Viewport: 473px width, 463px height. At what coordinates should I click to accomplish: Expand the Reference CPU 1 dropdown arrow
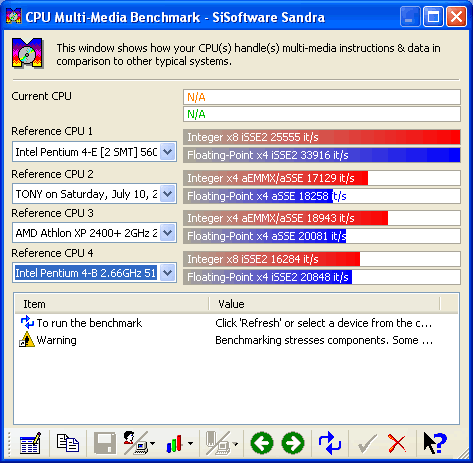(168, 152)
